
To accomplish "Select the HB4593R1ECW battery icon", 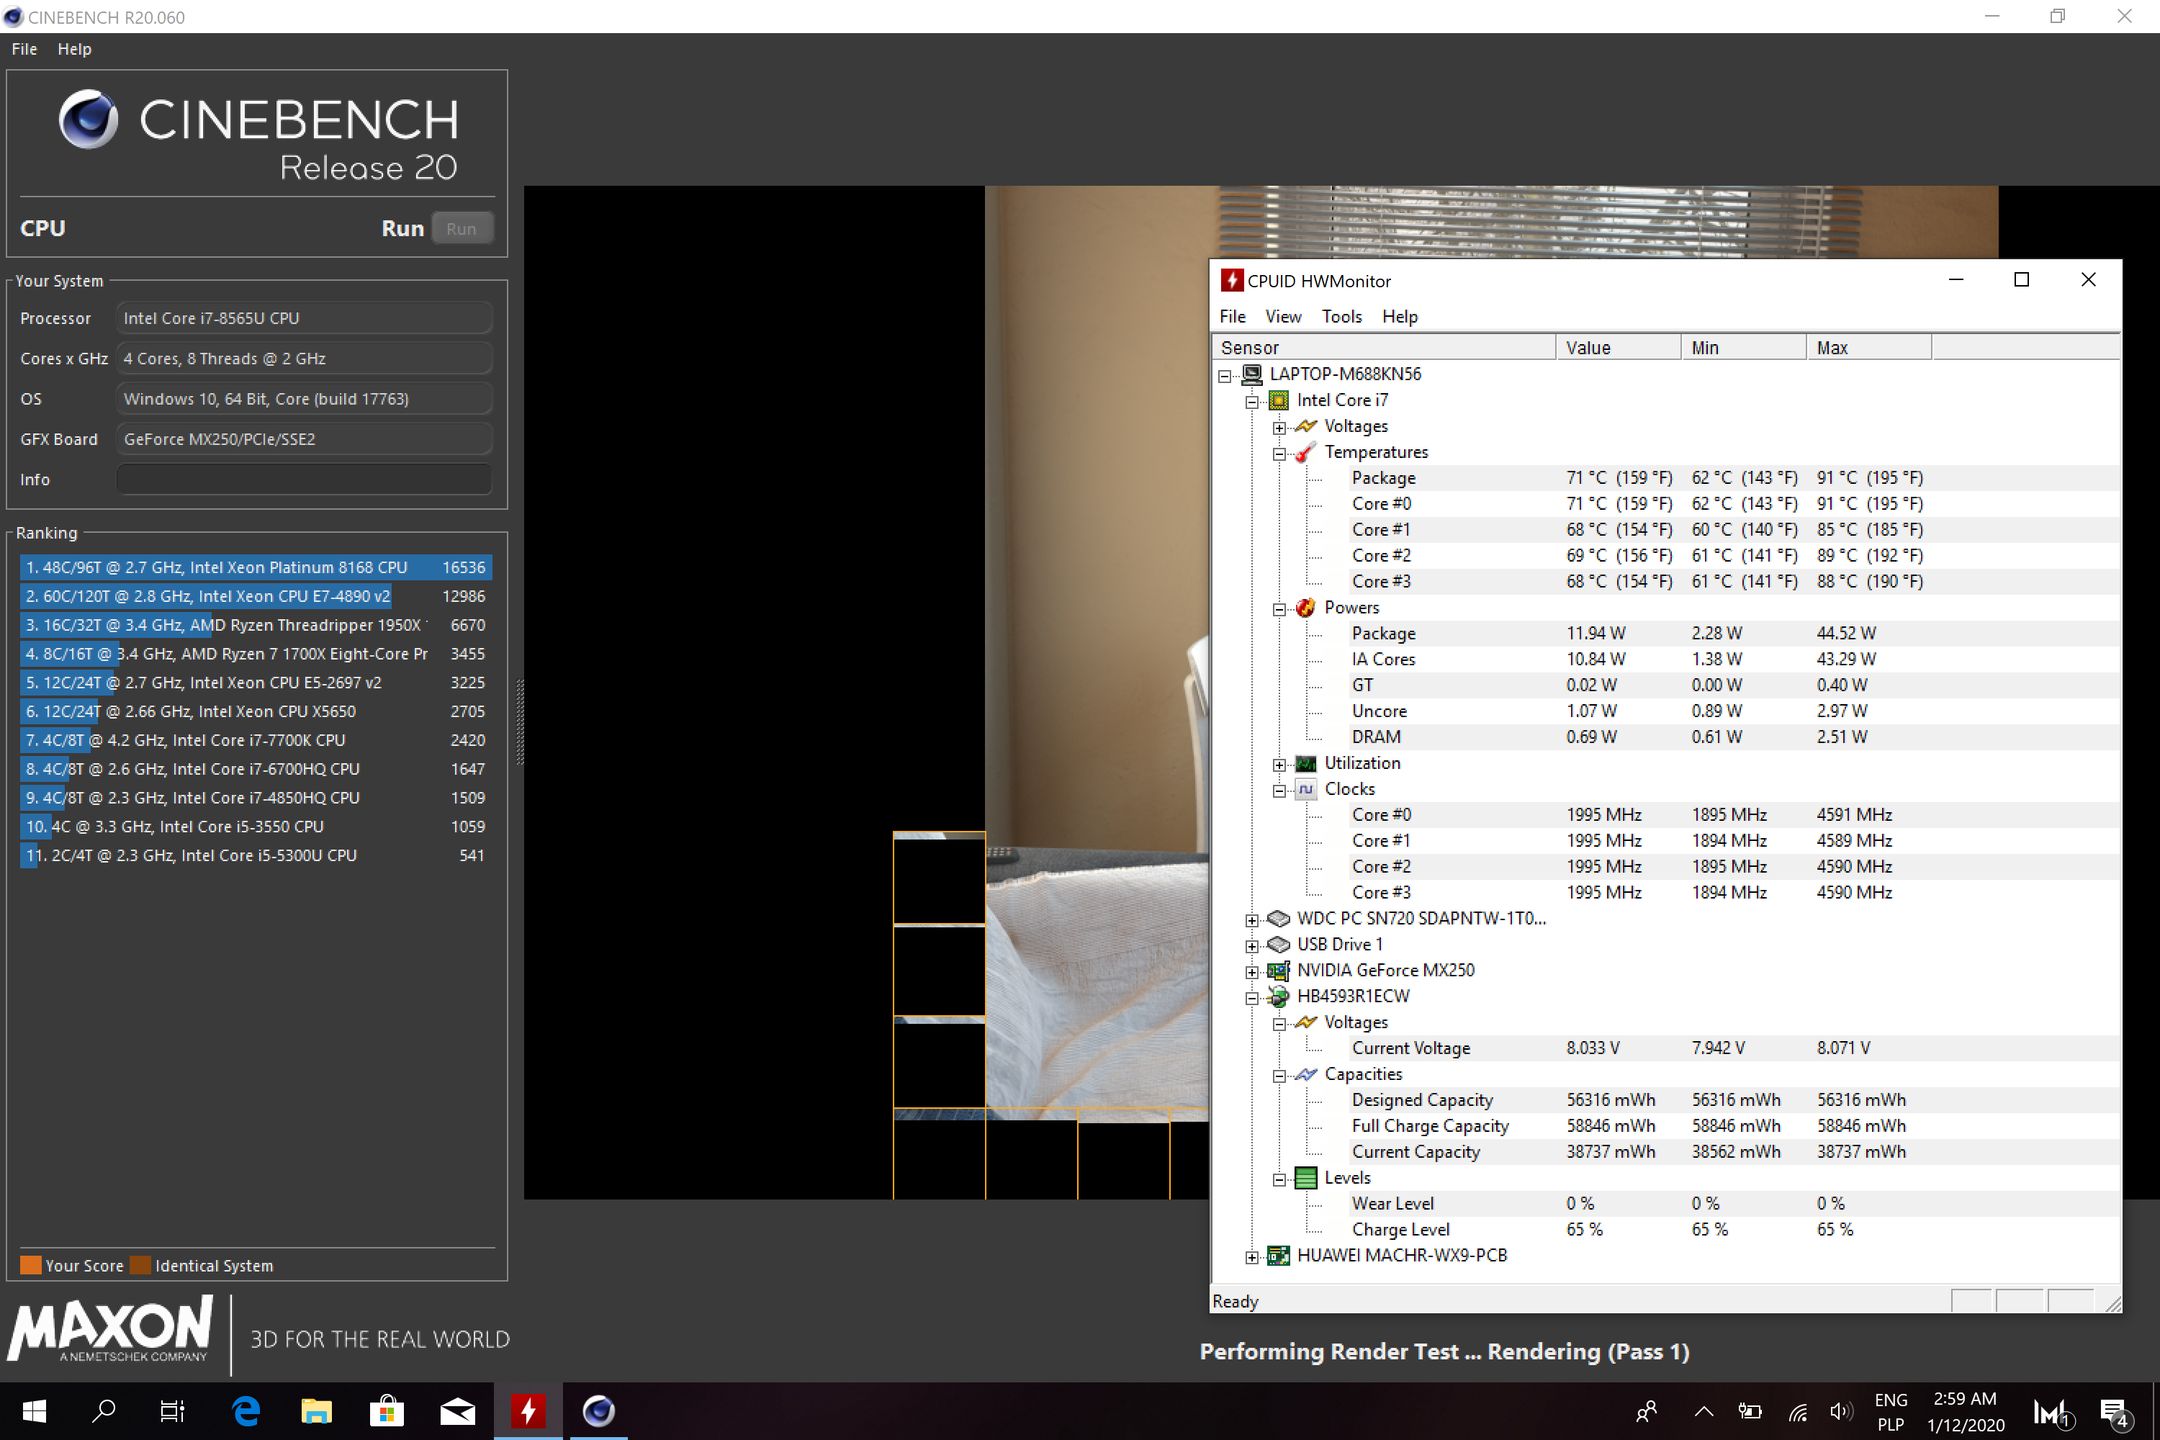I will 1278,996.
